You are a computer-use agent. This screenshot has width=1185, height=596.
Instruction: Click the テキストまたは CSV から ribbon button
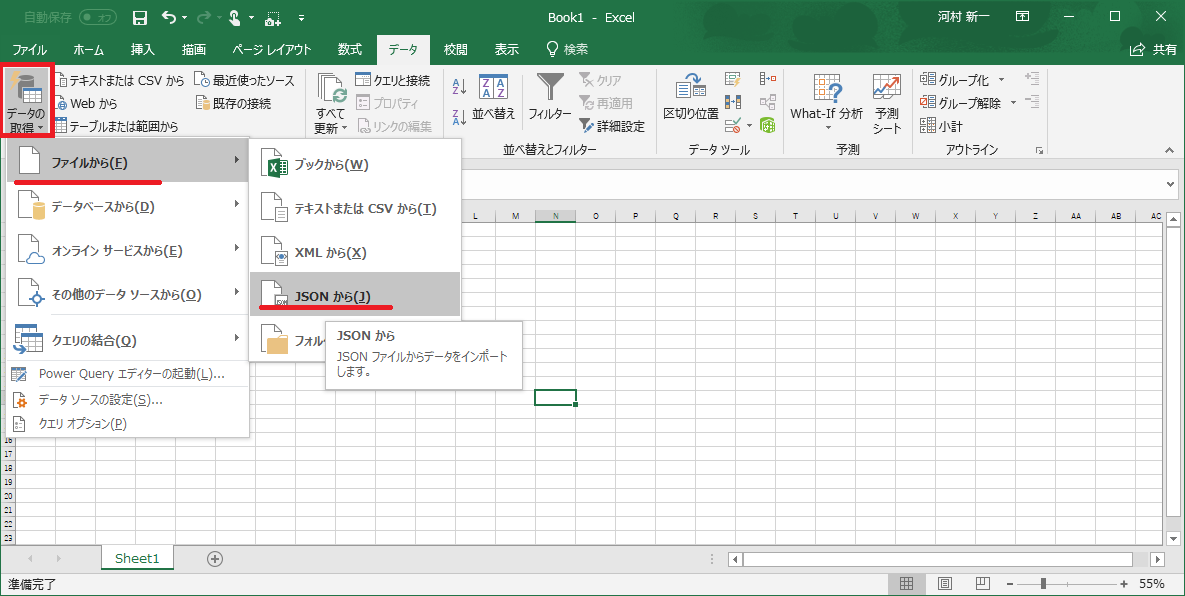coord(120,80)
